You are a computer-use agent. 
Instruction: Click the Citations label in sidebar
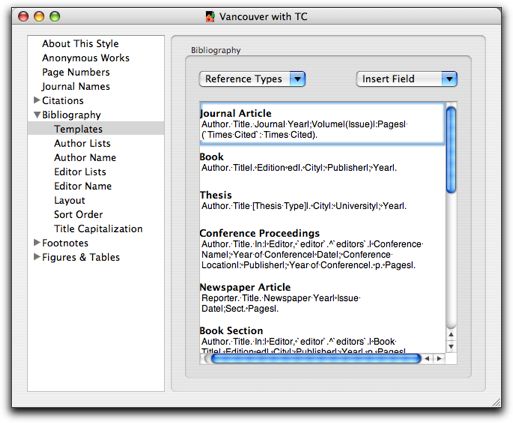click(63, 100)
